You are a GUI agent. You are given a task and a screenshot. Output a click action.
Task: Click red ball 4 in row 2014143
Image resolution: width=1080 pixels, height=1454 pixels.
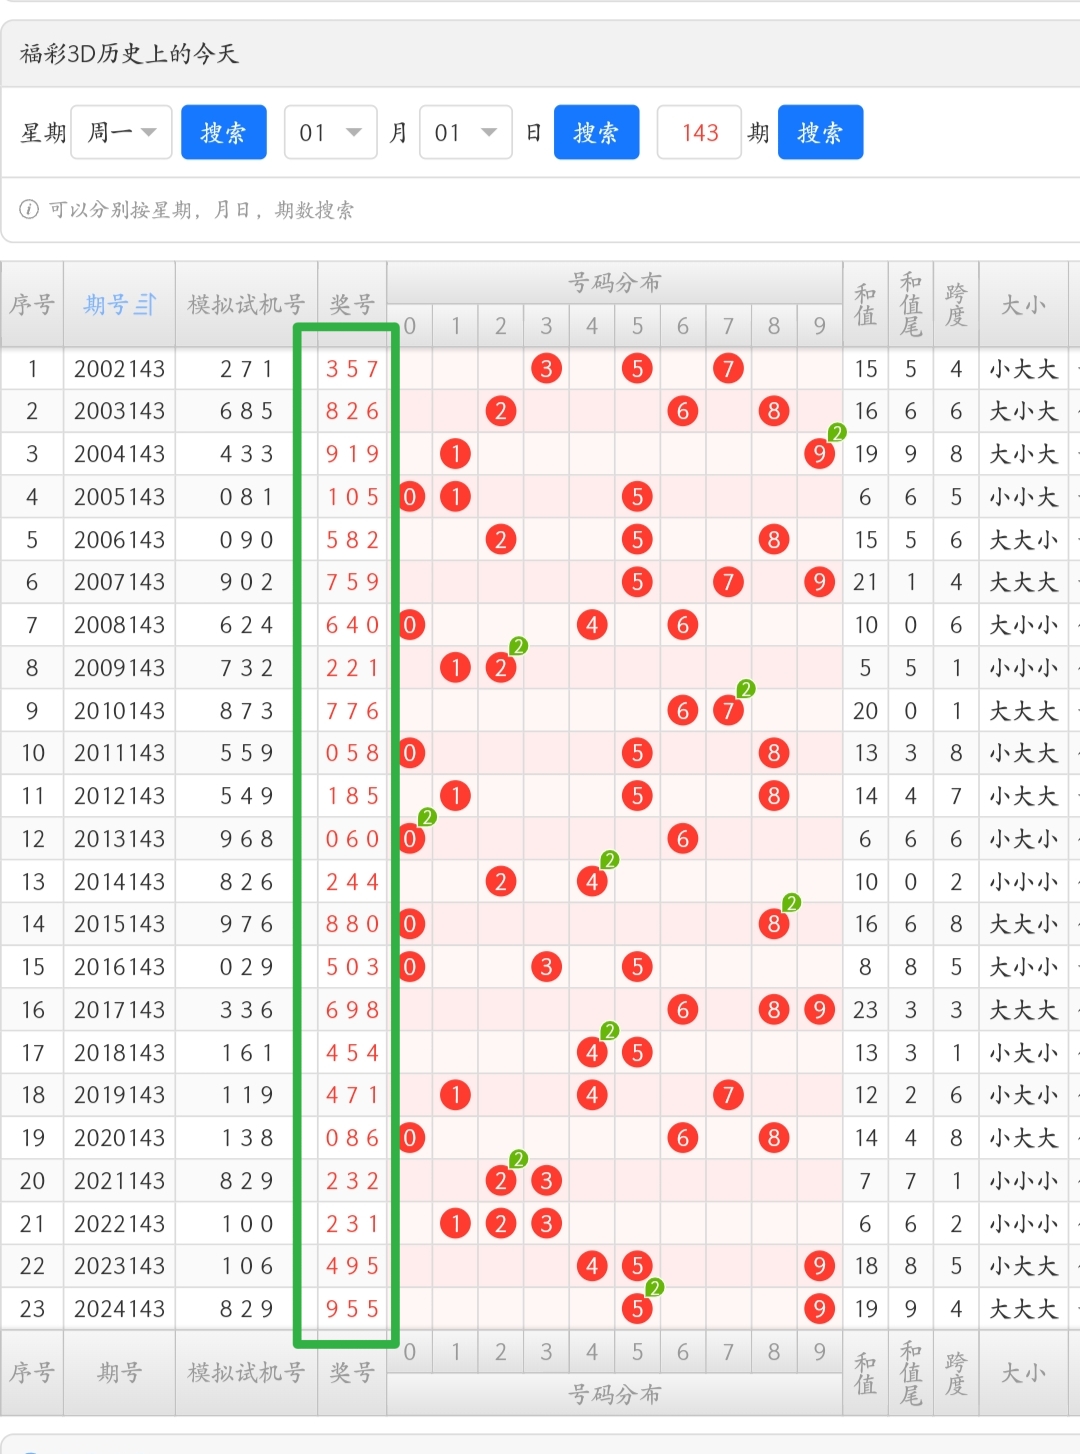592,882
